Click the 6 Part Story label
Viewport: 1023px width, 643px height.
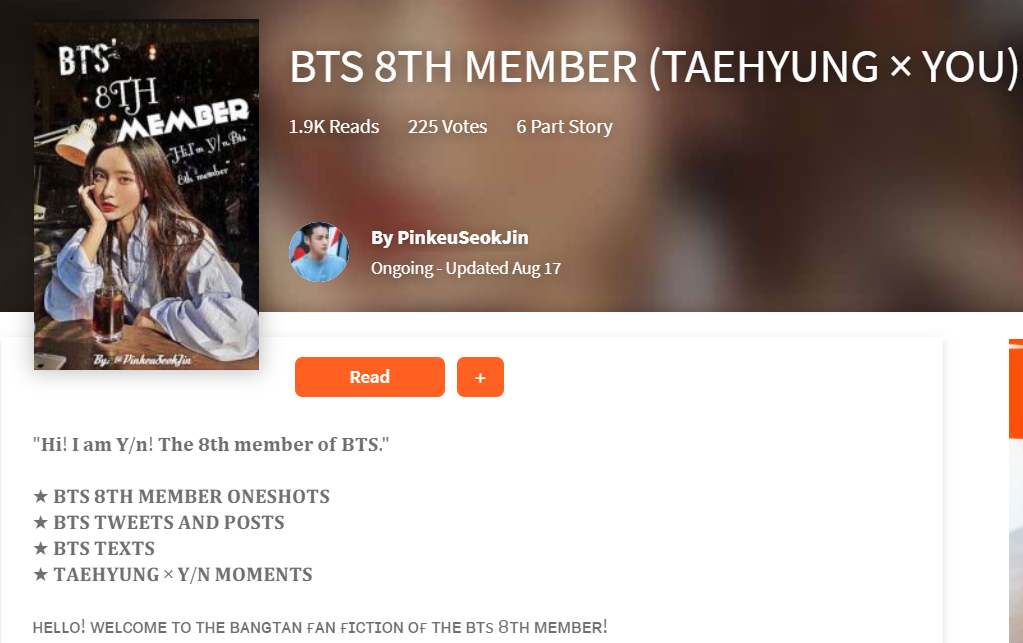click(564, 127)
